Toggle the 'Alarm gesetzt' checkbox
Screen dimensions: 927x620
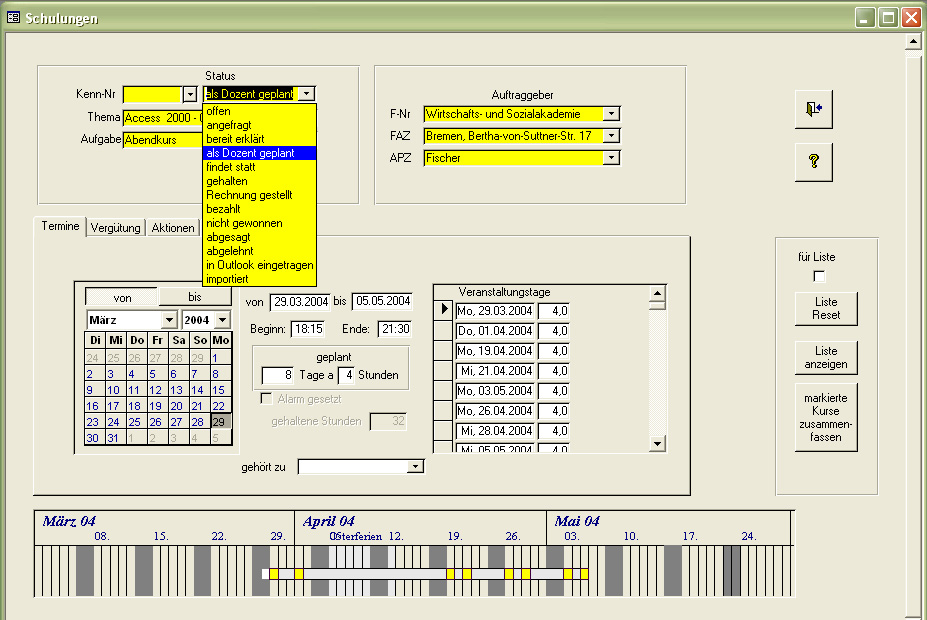coord(267,399)
